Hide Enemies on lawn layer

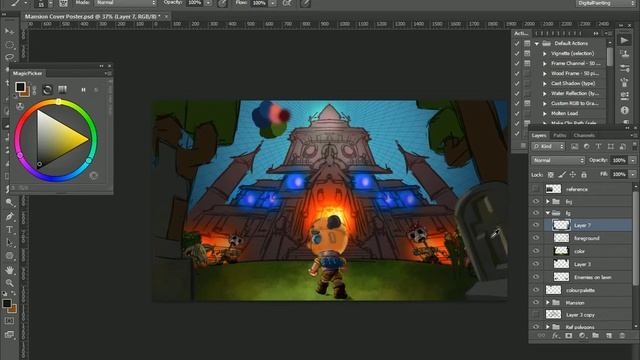pos(536,277)
